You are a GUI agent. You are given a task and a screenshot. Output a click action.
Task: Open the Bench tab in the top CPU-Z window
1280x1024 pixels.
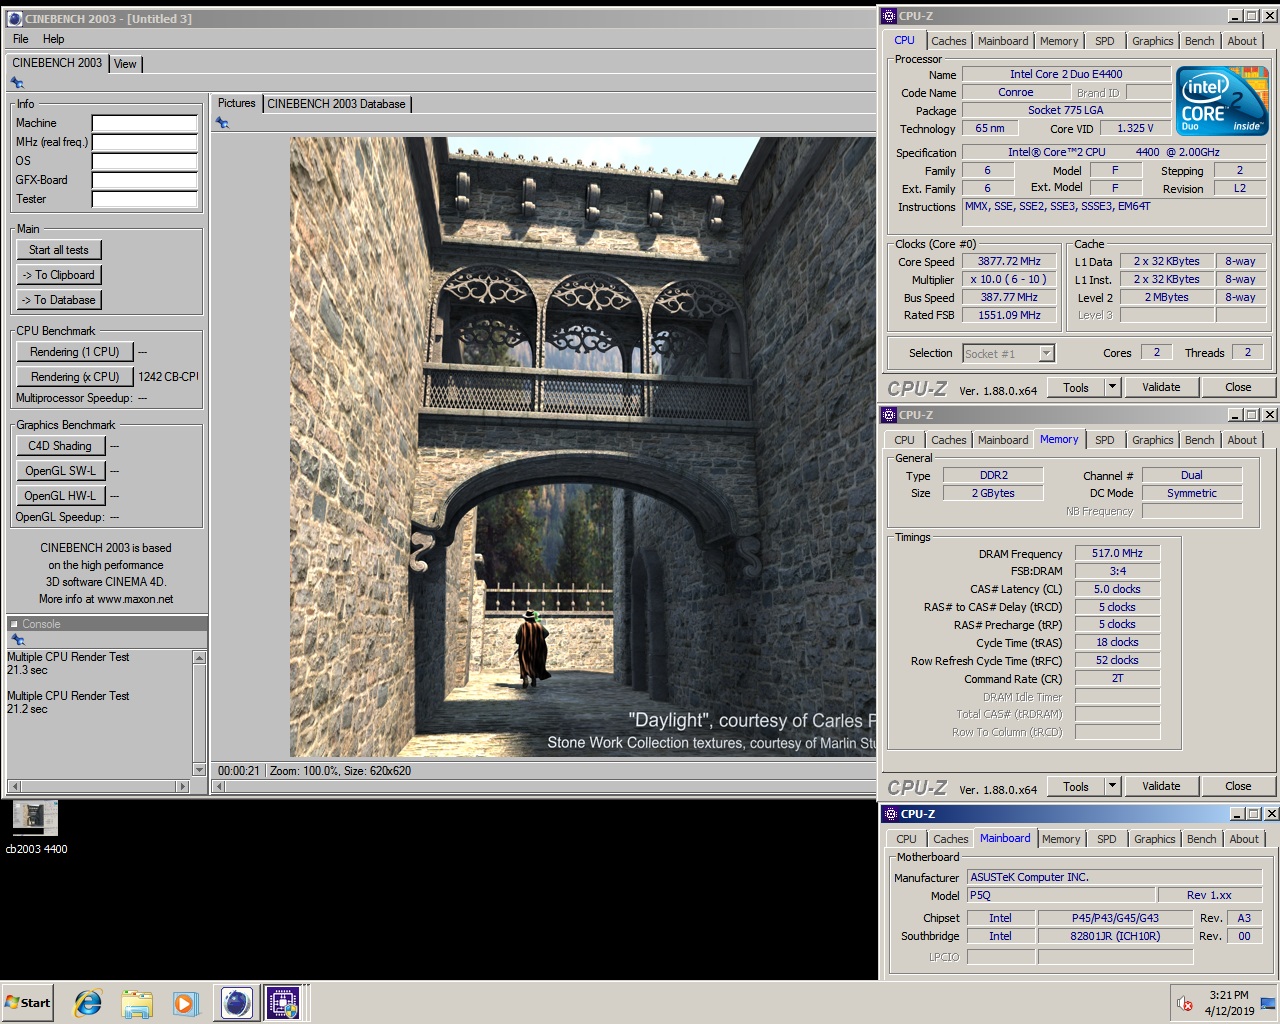1199,41
